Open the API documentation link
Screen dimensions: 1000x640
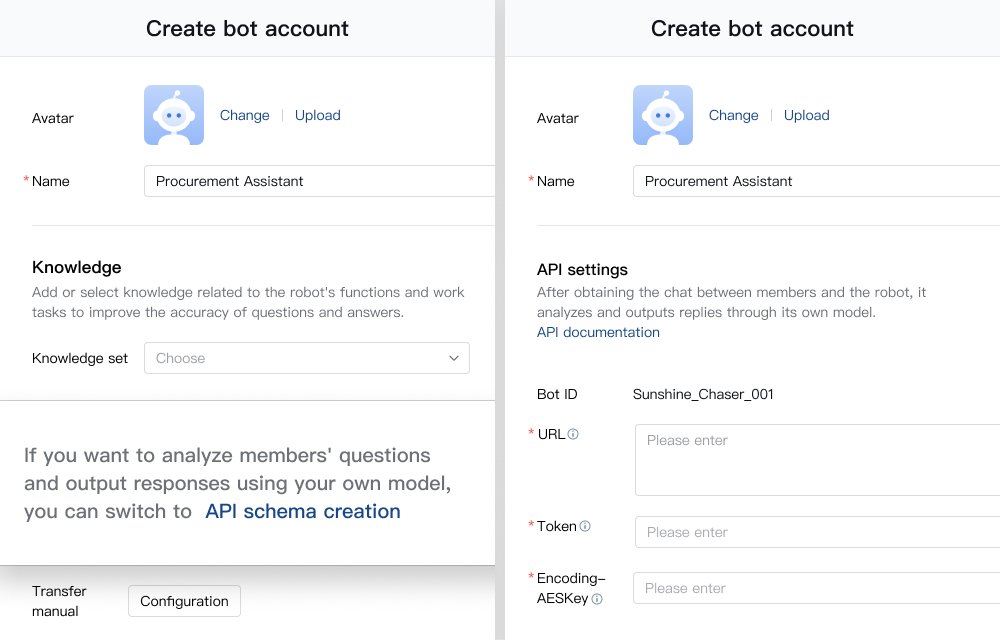pyautogui.click(x=598, y=332)
